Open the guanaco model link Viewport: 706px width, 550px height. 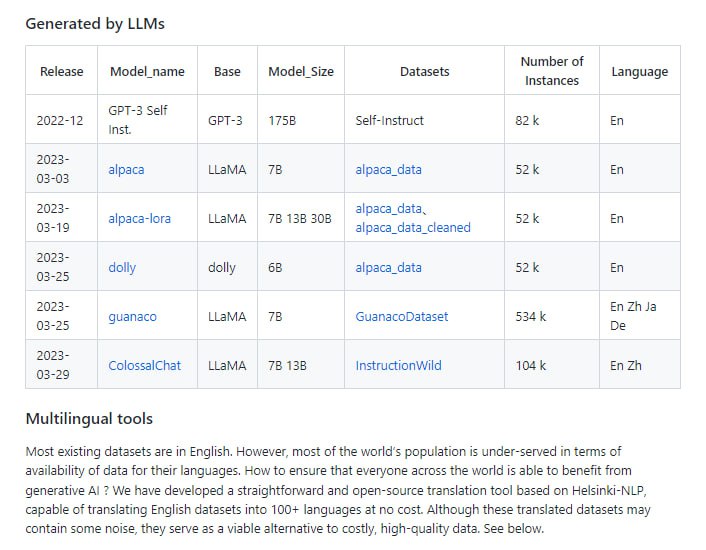pos(132,316)
